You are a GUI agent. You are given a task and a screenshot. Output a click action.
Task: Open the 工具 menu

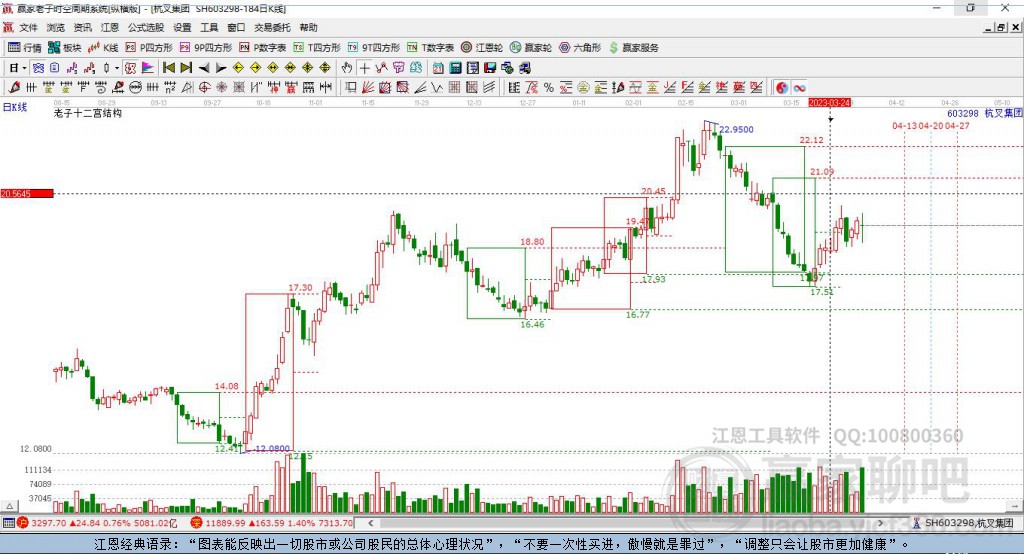coord(209,27)
